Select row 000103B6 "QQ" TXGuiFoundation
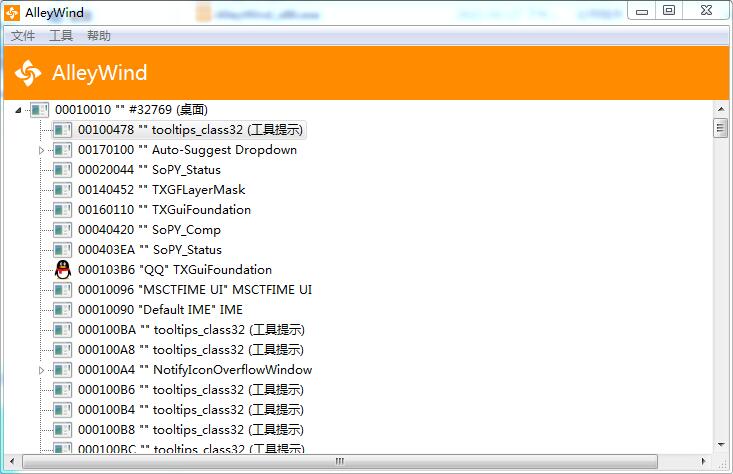The width and height of the screenshot is (733, 474). (x=175, y=270)
